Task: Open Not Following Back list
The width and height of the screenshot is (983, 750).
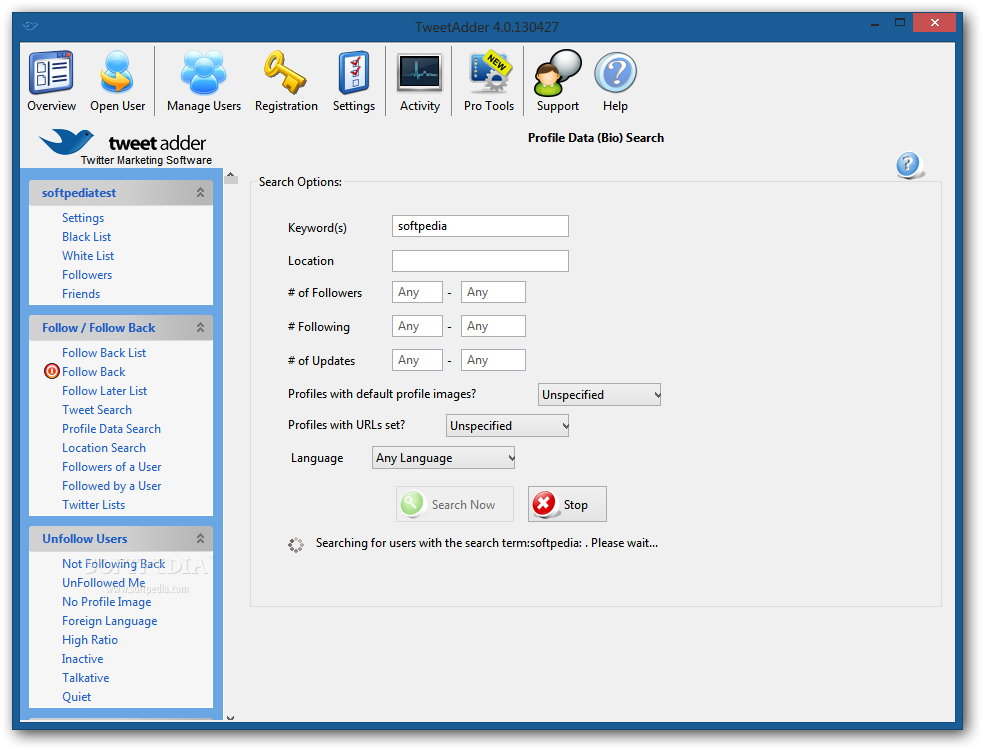Action: click(113, 563)
